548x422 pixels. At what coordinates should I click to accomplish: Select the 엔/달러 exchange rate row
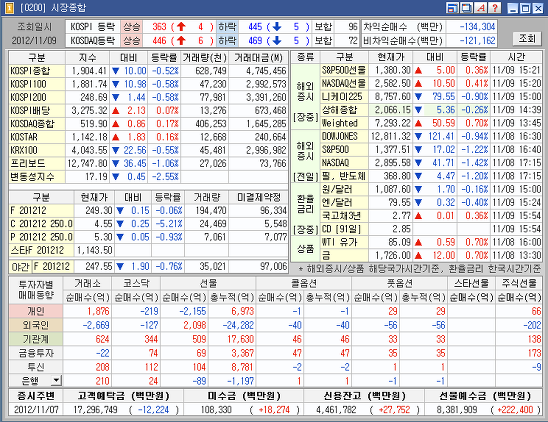click(431, 203)
